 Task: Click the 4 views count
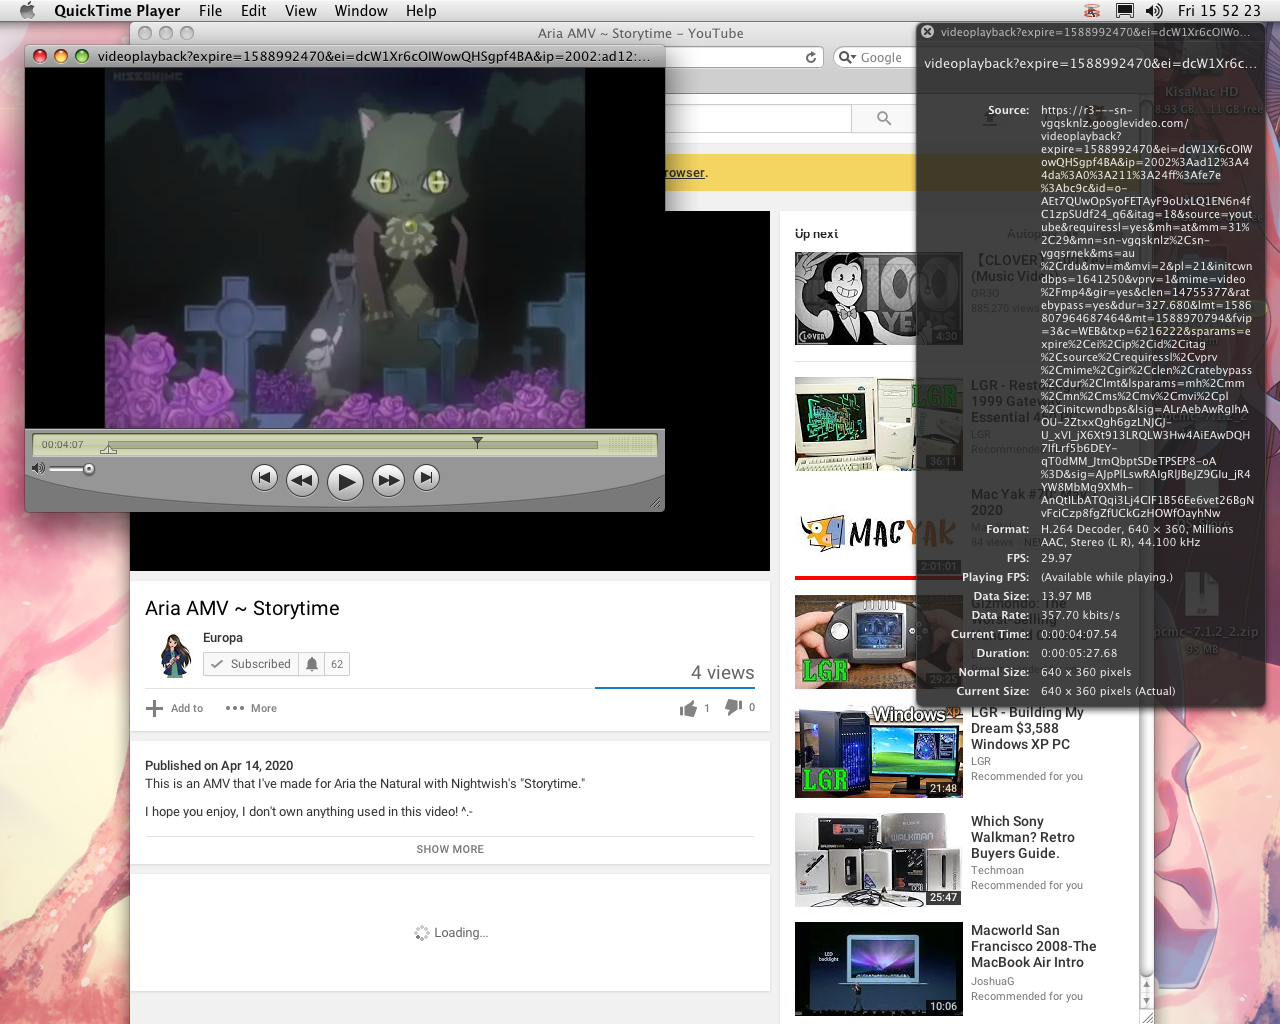click(x=723, y=673)
